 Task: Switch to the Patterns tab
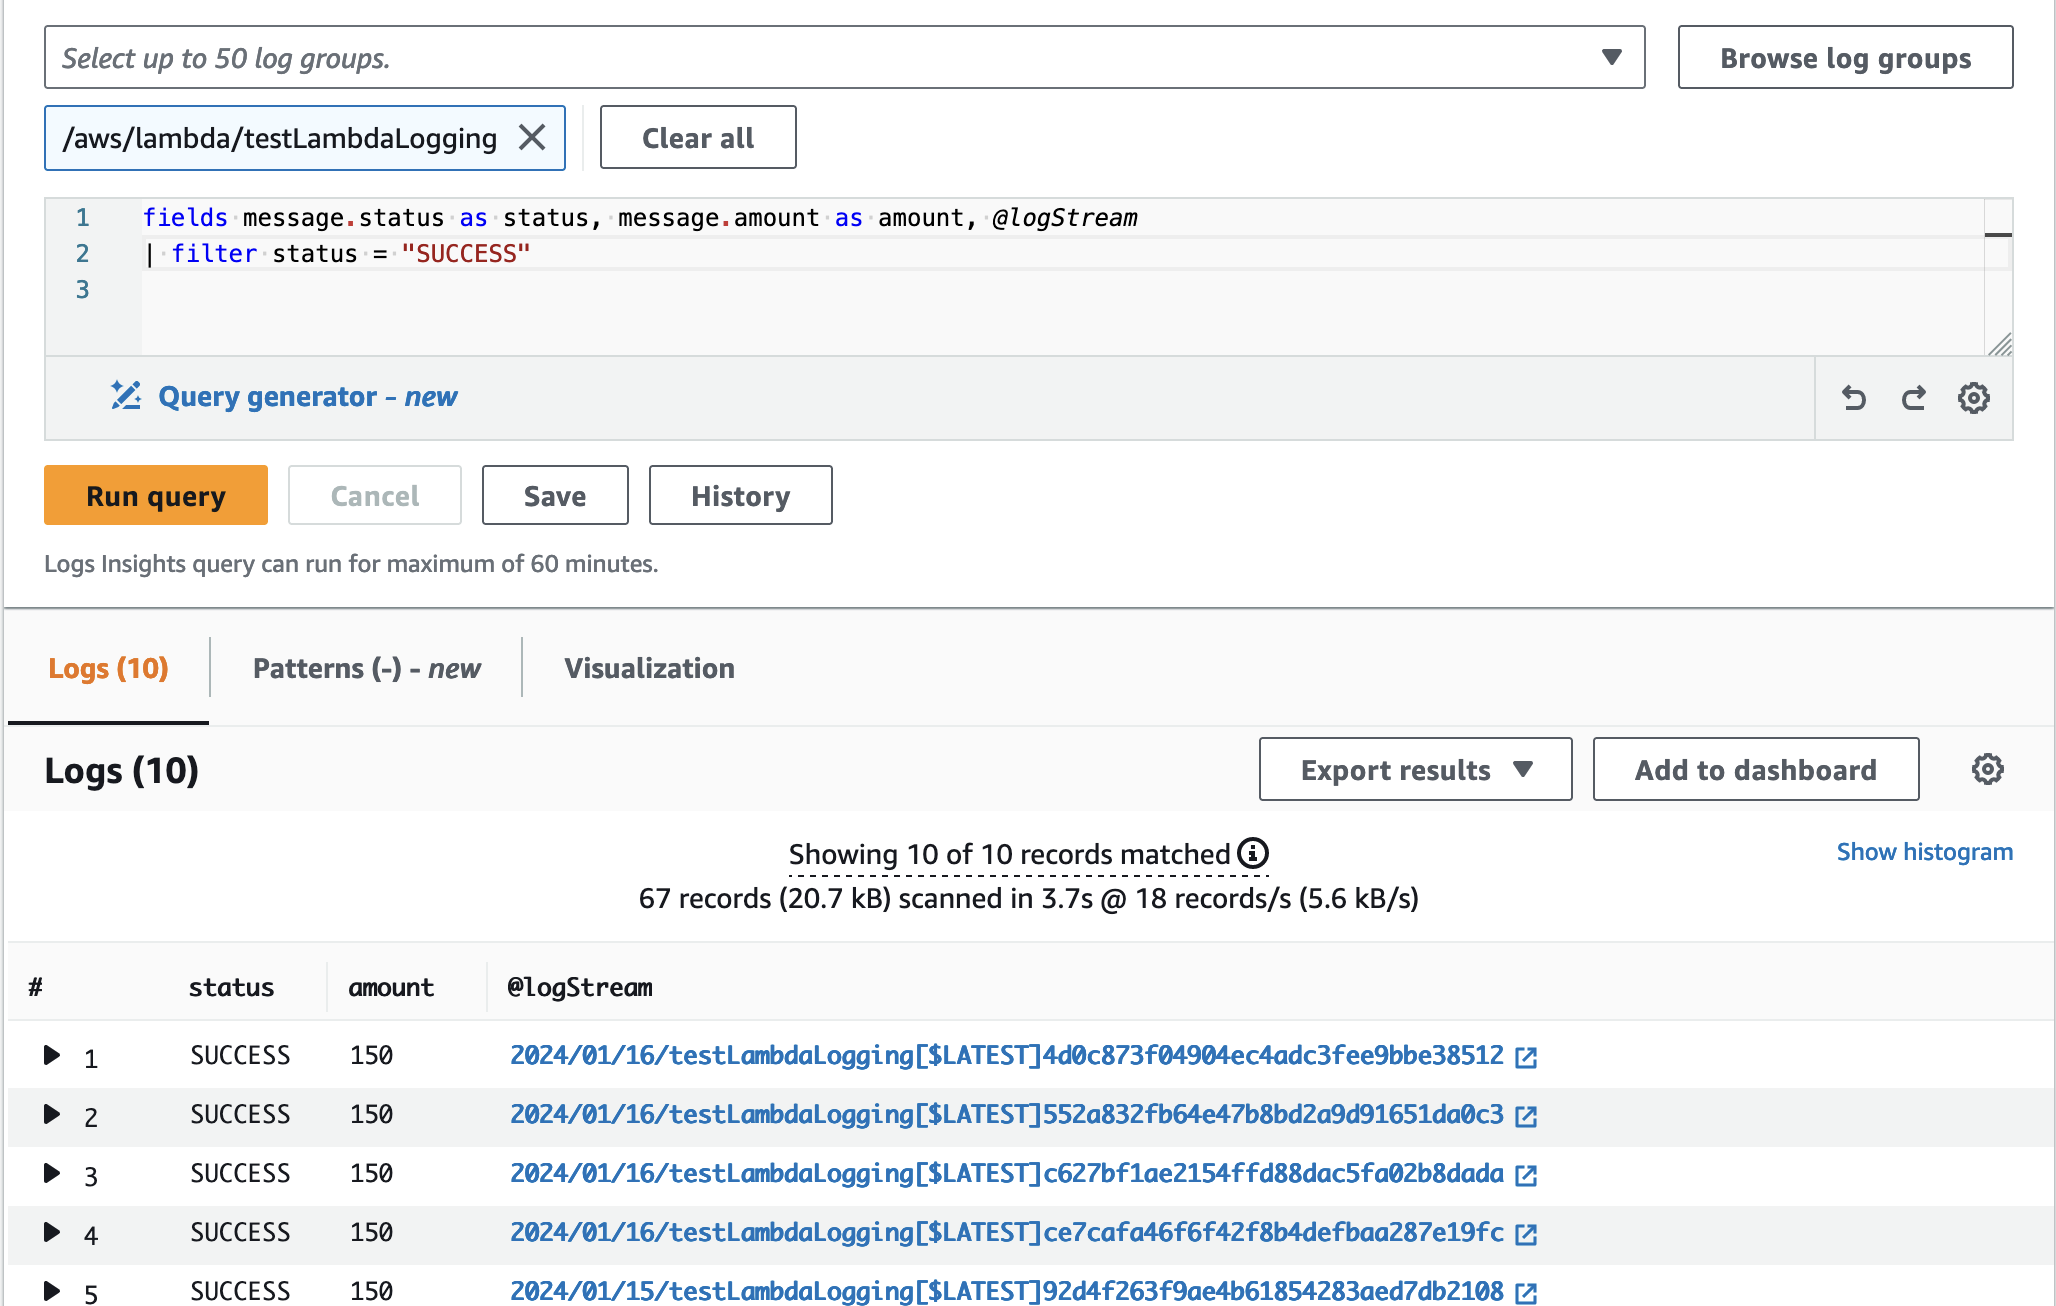pyautogui.click(x=366, y=668)
